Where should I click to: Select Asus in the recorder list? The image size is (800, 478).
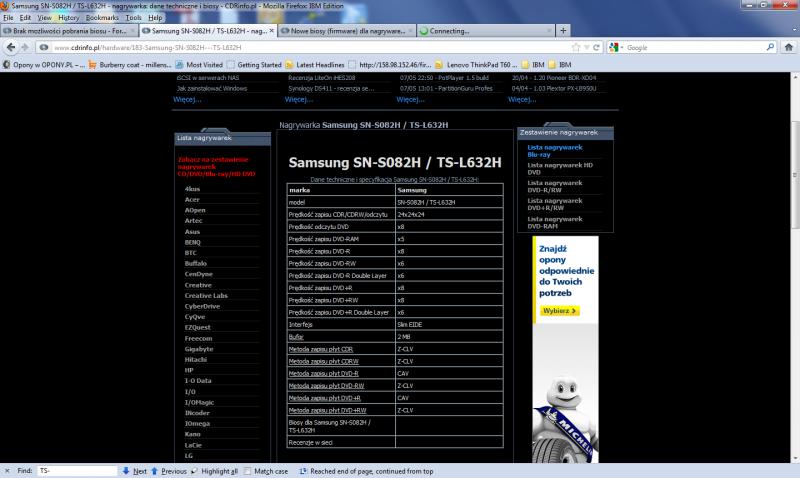[x=192, y=232]
